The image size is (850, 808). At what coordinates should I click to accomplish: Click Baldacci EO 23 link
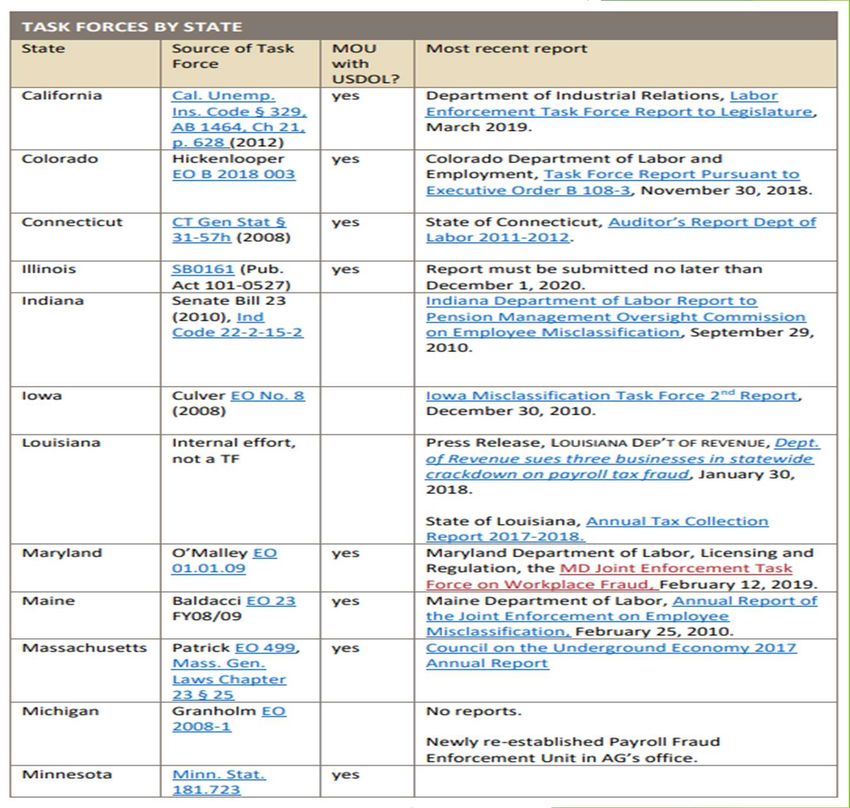(271, 601)
